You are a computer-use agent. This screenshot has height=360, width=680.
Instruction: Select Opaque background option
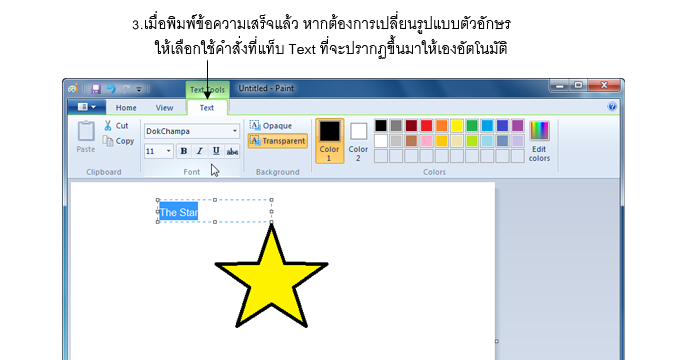point(271,126)
